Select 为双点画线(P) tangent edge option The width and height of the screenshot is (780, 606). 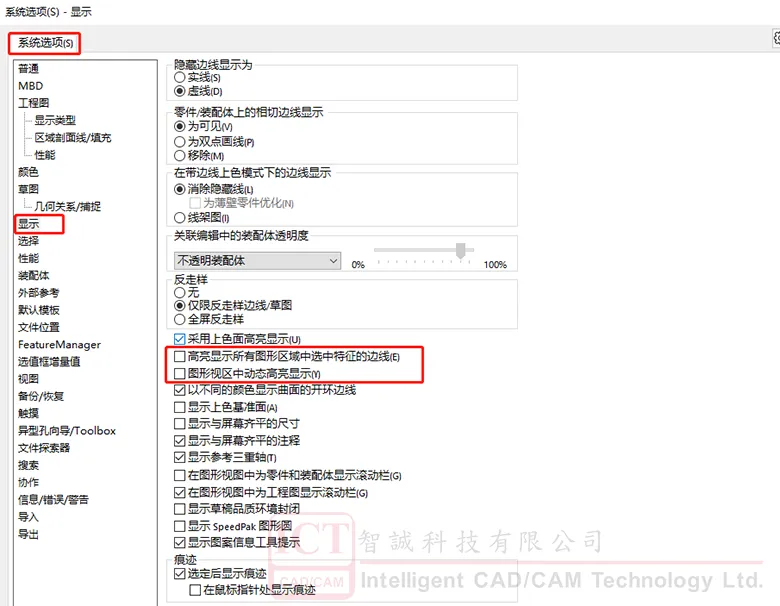point(180,142)
